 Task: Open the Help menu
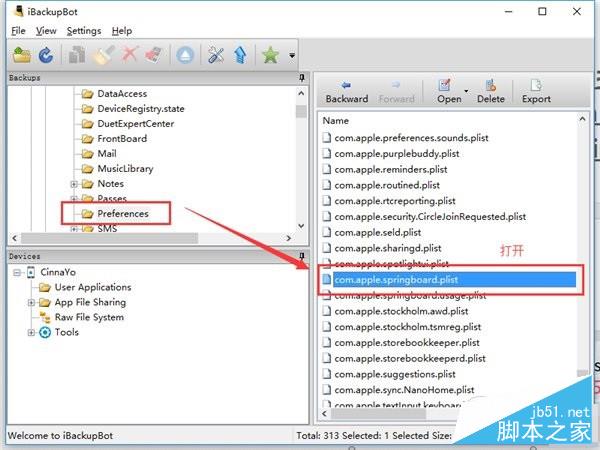click(122, 31)
